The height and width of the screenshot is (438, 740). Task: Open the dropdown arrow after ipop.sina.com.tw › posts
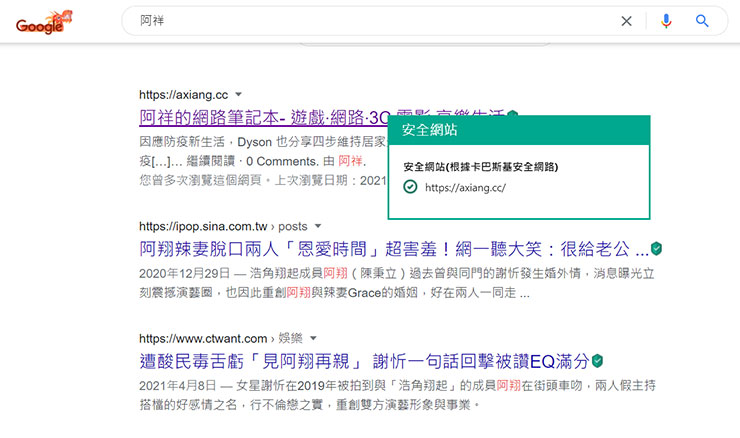click(x=318, y=226)
